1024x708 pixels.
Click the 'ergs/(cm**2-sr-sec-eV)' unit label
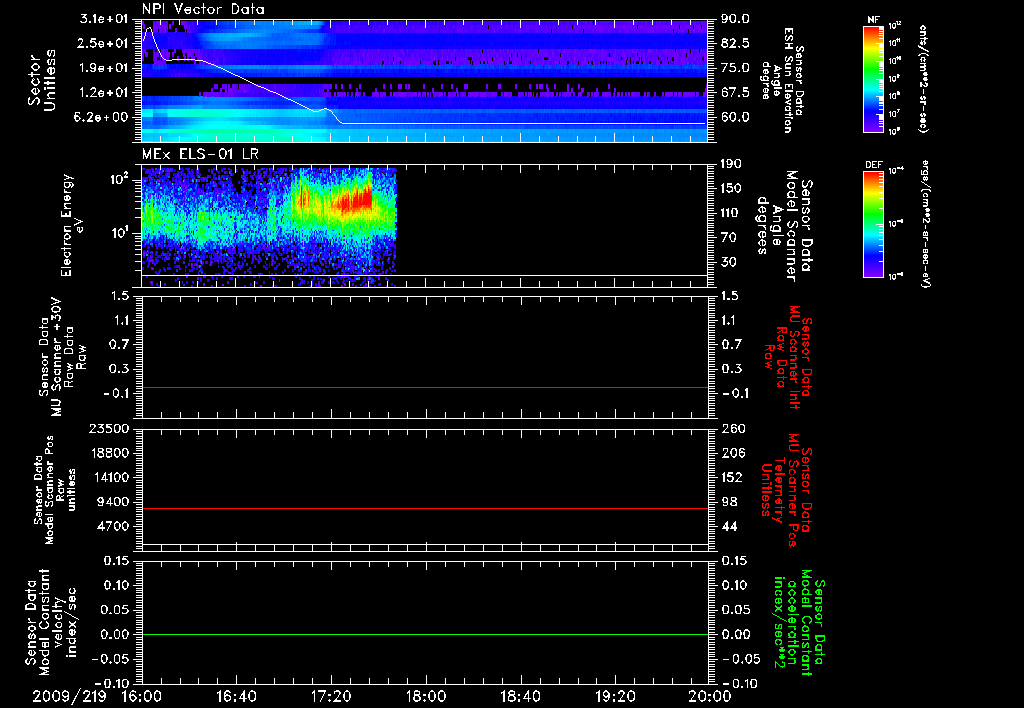click(925, 223)
